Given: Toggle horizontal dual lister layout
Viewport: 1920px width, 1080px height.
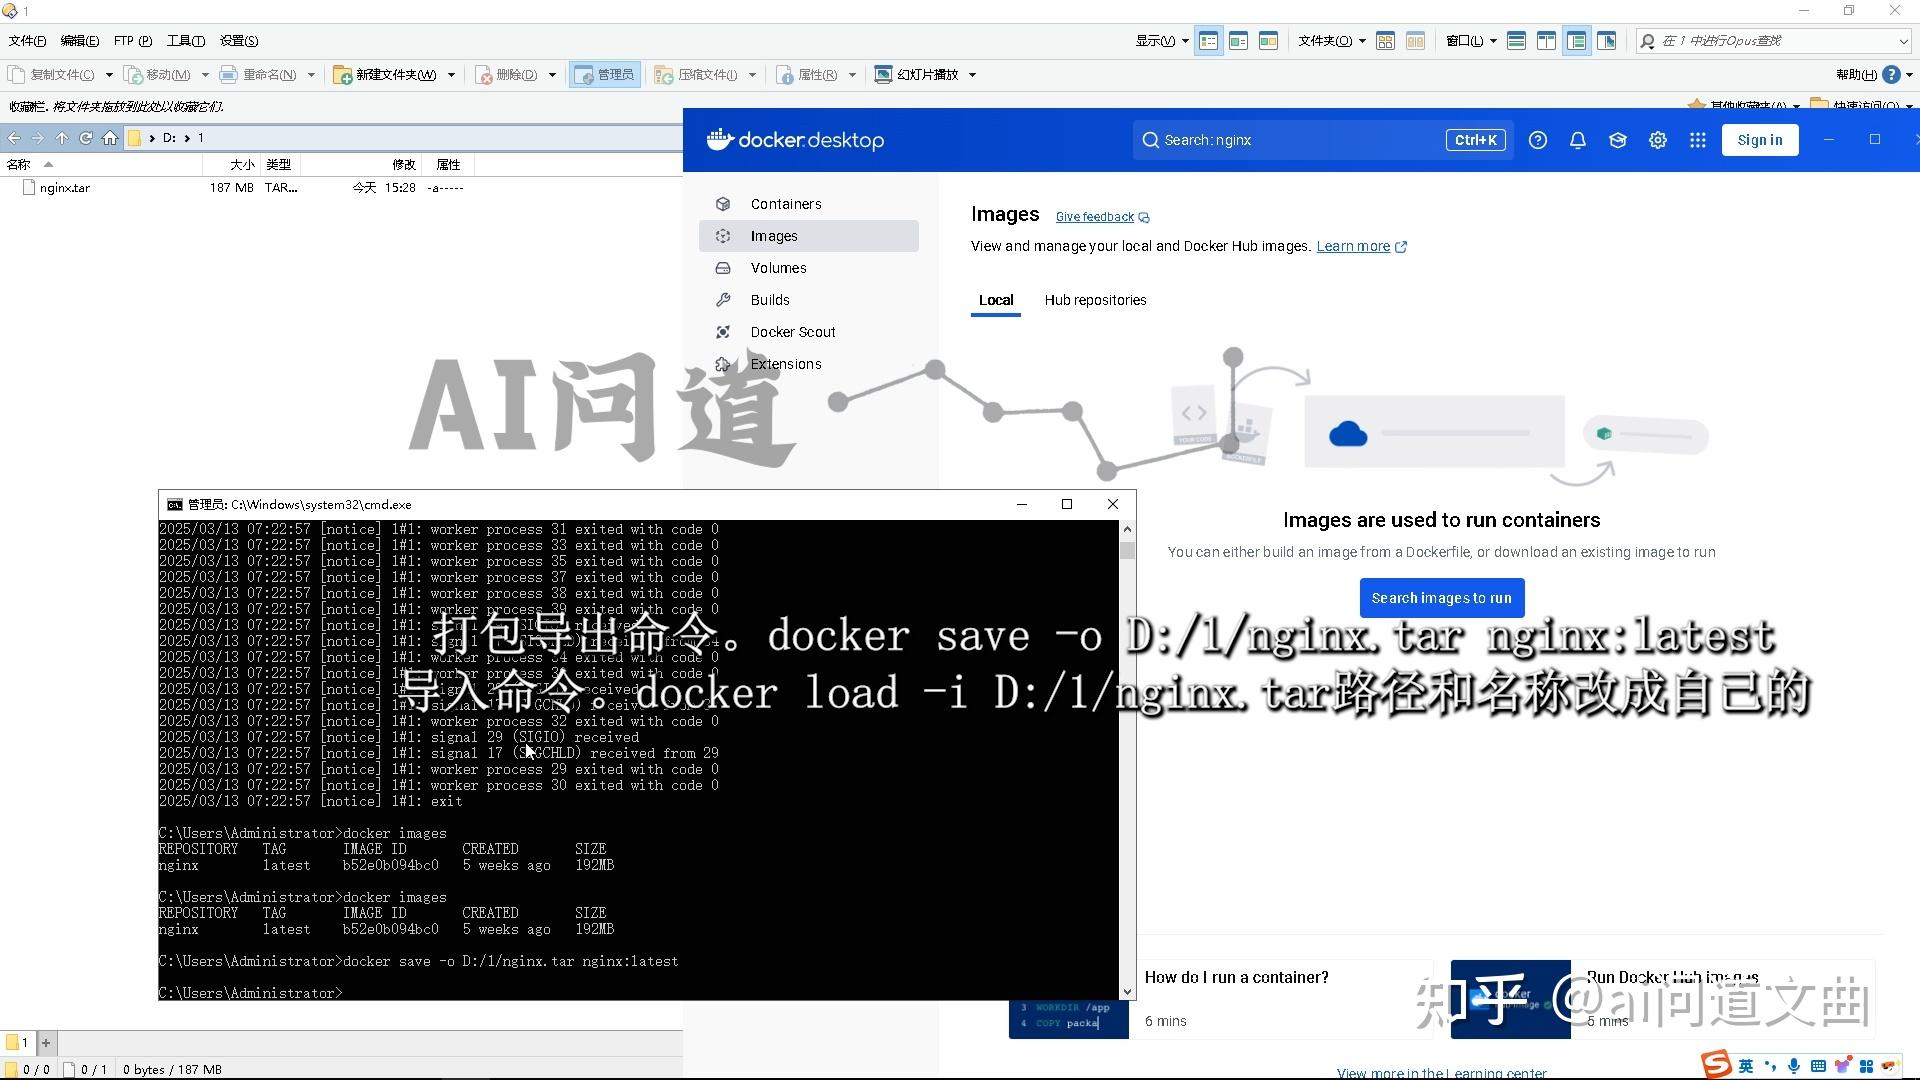Looking at the screenshot, I should tap(1517, 41).
